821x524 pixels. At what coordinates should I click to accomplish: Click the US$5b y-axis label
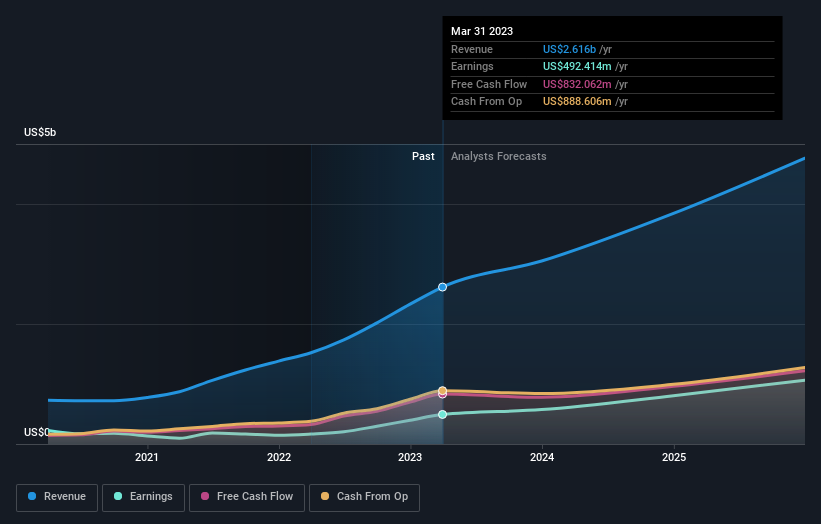pyautogui.click(x=40, y=132)
